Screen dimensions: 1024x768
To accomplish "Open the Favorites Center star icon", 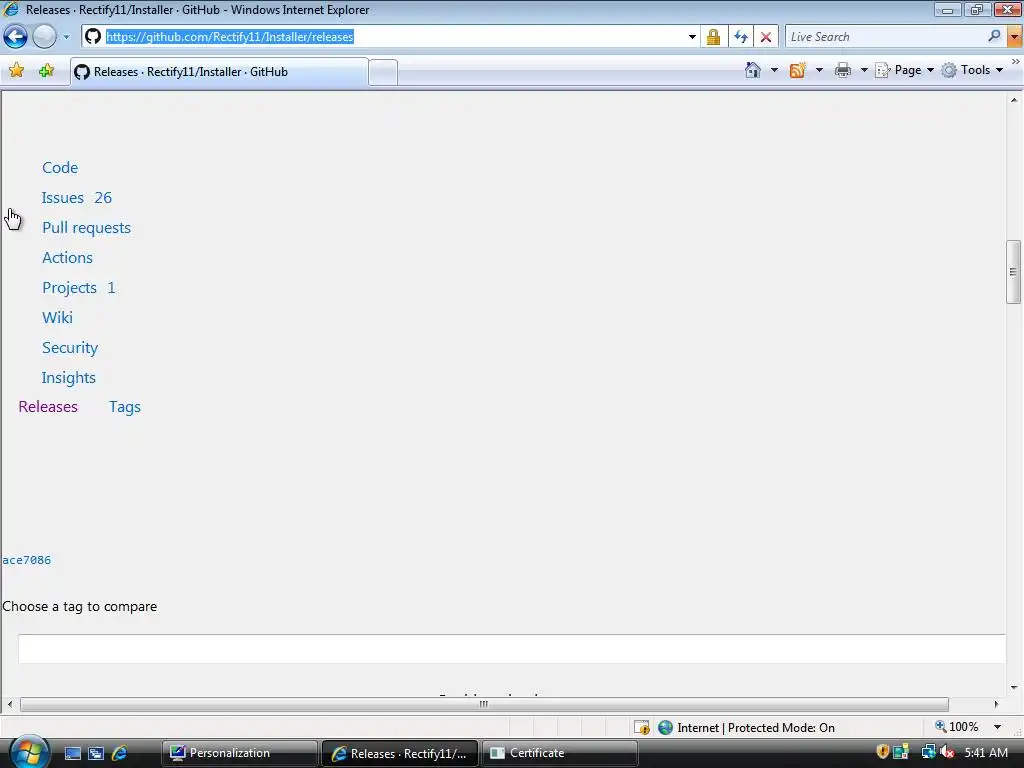I will click(x=16, y=71).
